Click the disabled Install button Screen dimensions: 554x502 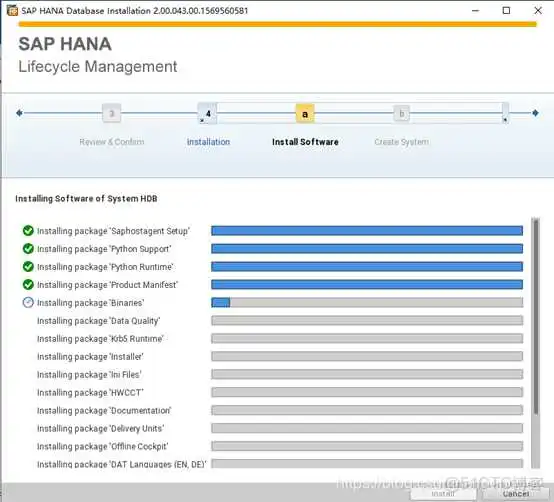(443, 494)
